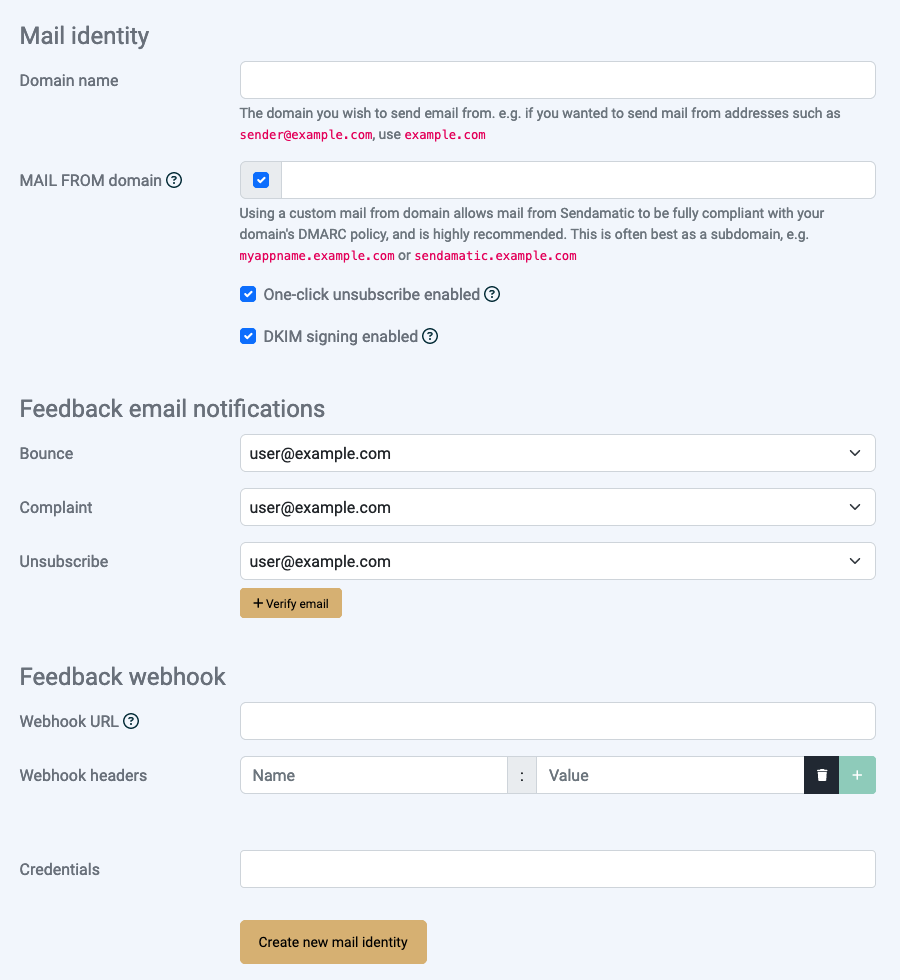Image resolution: width=900 pixels, height=980 pixels.
Task: Uncheck DKIM signing enabled
Action: coord(248,336)
